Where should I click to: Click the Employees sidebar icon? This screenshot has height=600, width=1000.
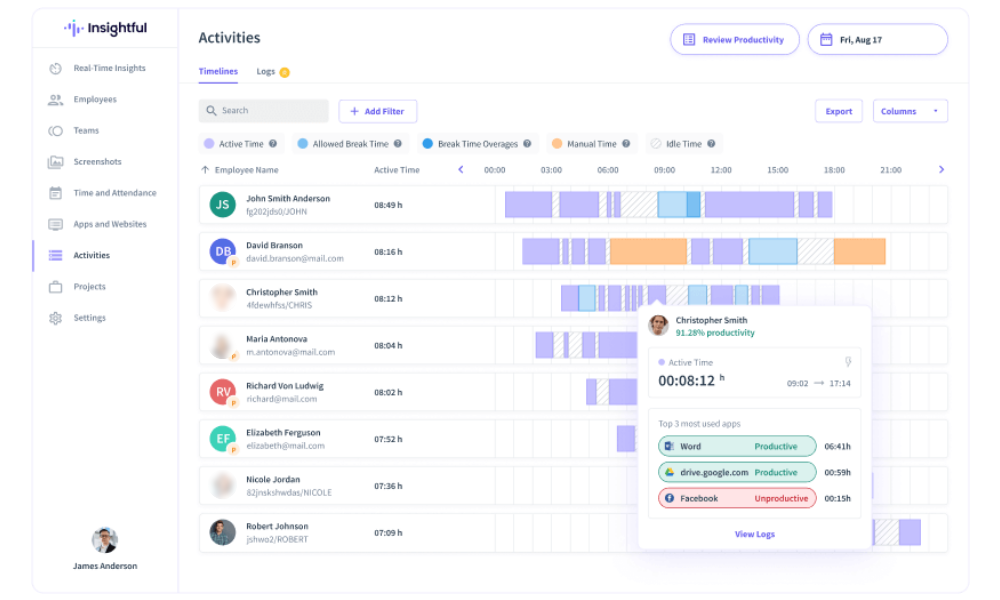(x=55, y=99)
